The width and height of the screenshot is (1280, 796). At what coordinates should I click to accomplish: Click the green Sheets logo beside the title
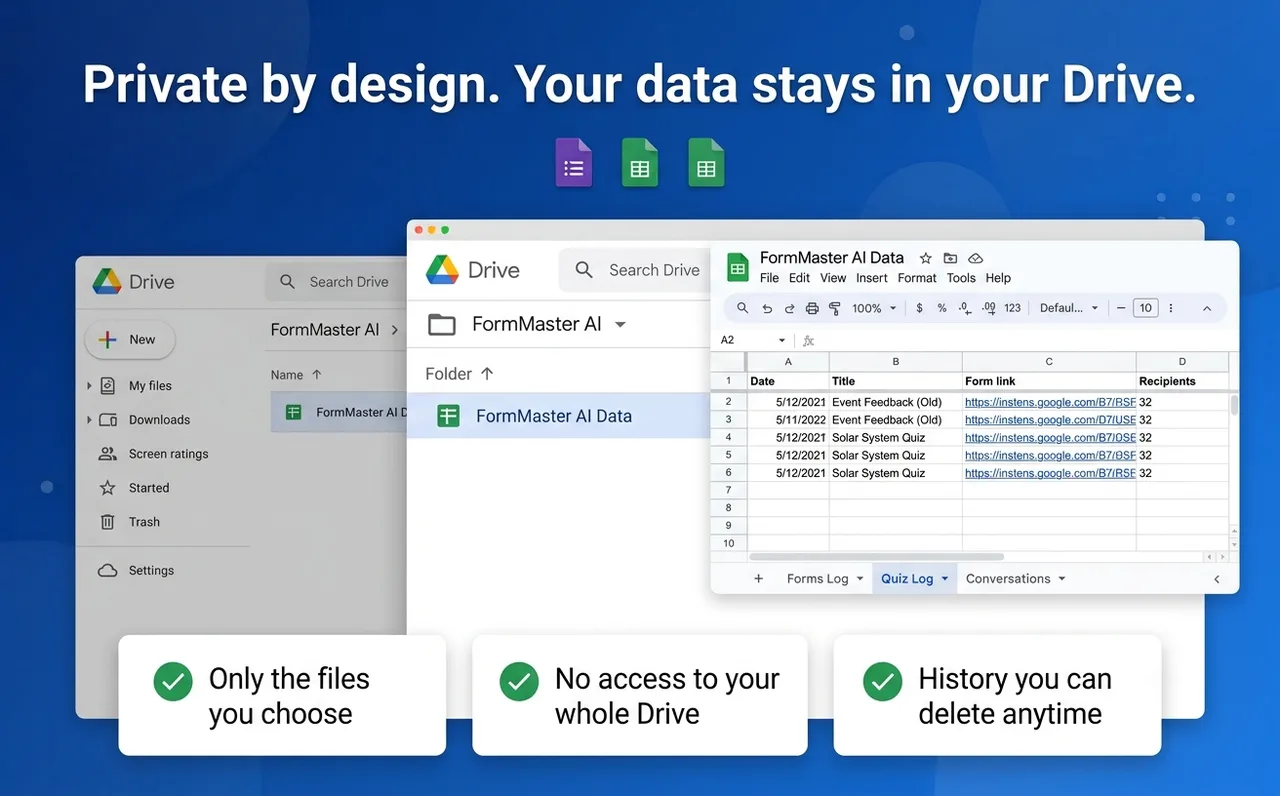point(738,268)
